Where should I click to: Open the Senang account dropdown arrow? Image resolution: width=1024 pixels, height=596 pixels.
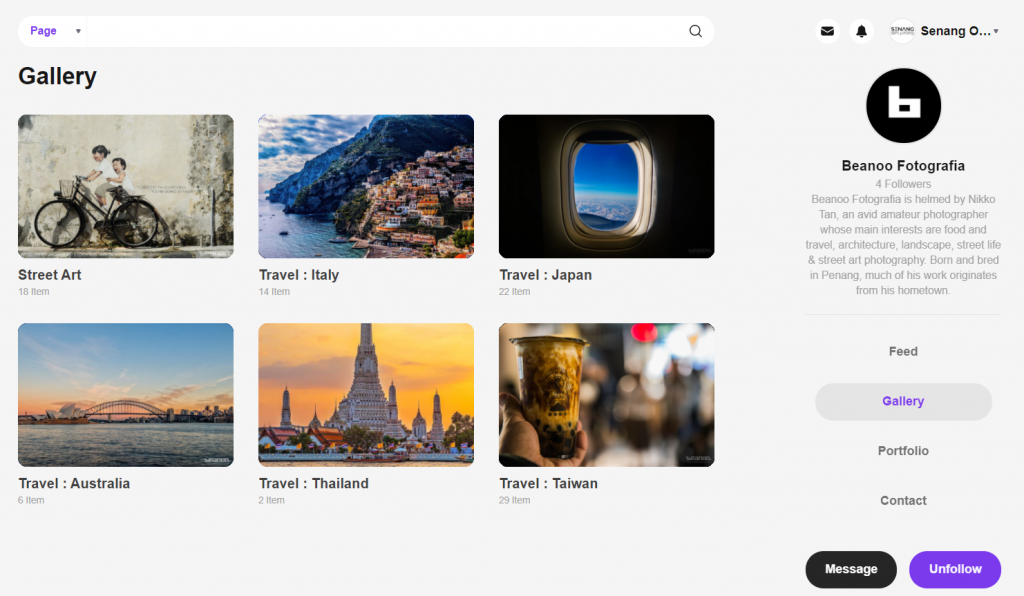point(996,32)
